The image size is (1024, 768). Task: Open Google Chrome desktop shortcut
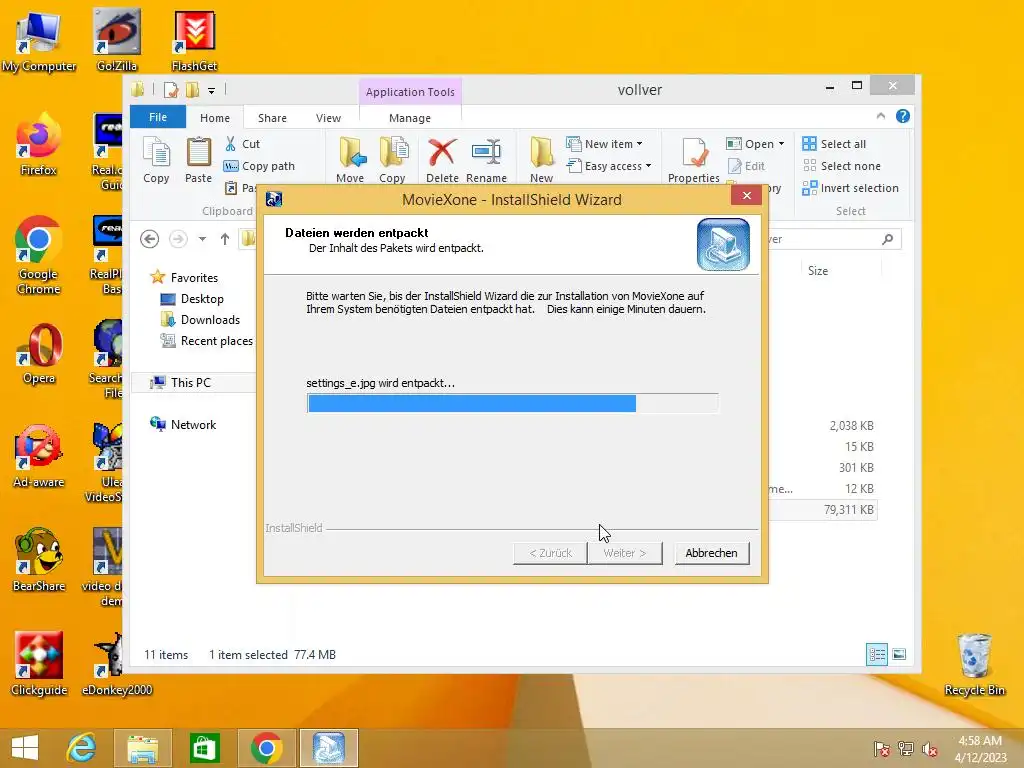pyautogui.click(x=39, y=255)
